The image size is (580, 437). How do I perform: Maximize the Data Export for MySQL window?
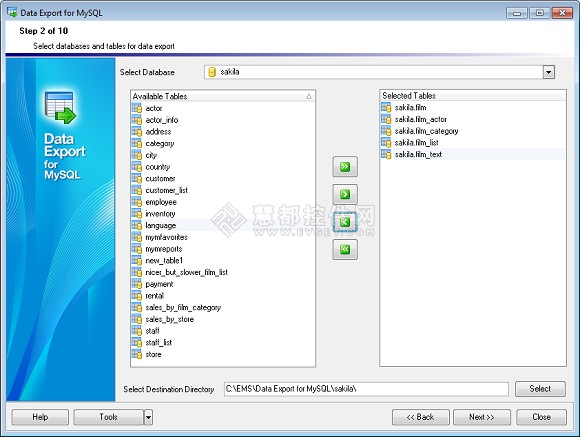(x=540, y=13)
